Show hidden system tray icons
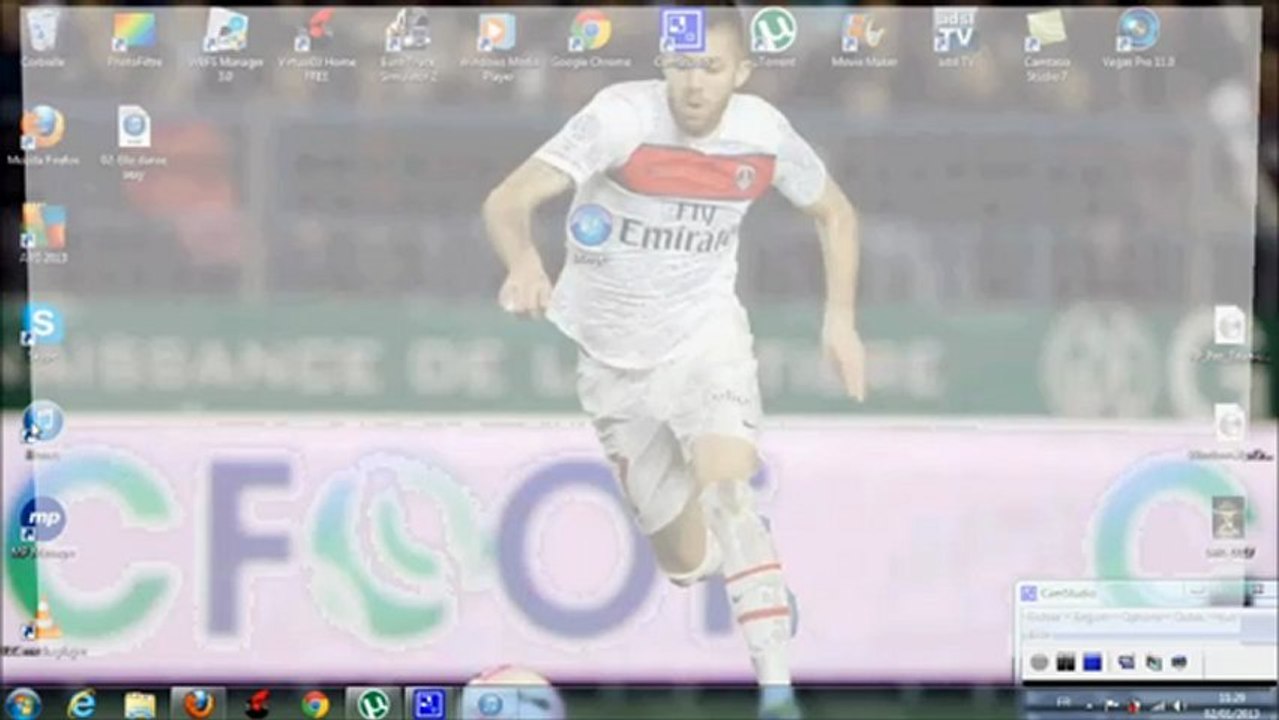The width and height of the screenshot is (1279, 720). click(1089, 705)
